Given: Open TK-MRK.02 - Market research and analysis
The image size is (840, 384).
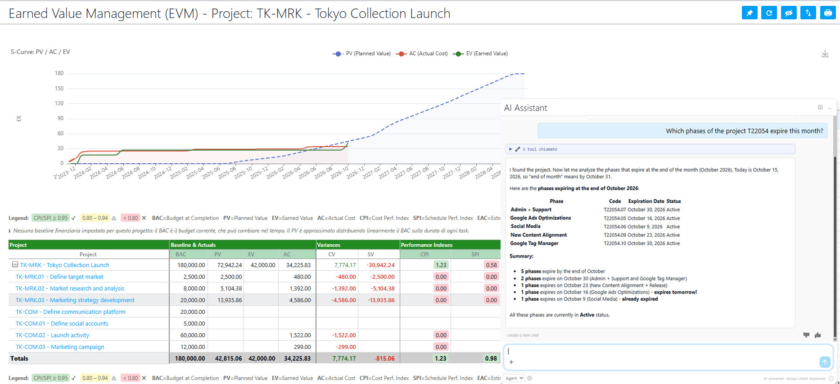Looking at the screenshot, I should 70,288.
